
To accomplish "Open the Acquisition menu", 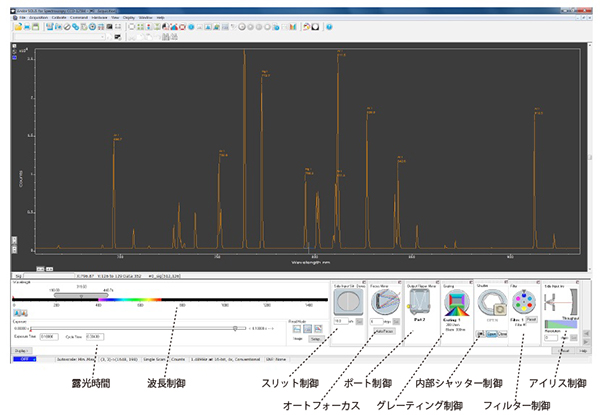I will [x=39, y=18].
